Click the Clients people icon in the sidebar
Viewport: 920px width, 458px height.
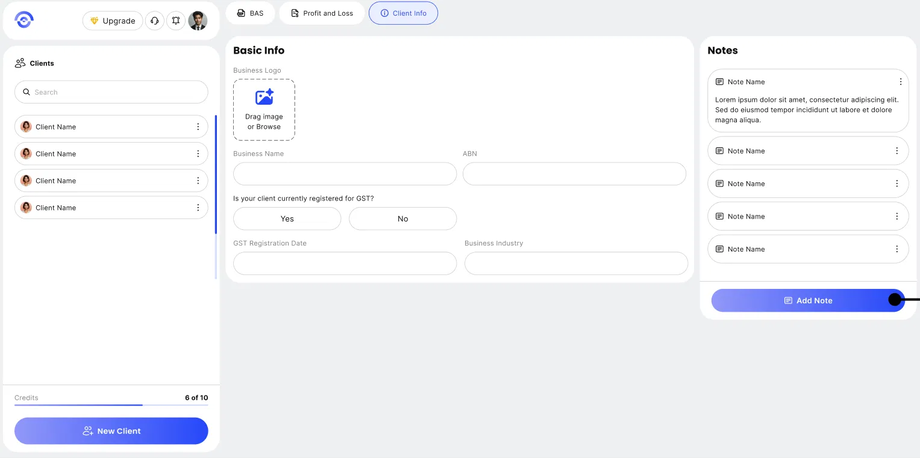coord(20,63)
